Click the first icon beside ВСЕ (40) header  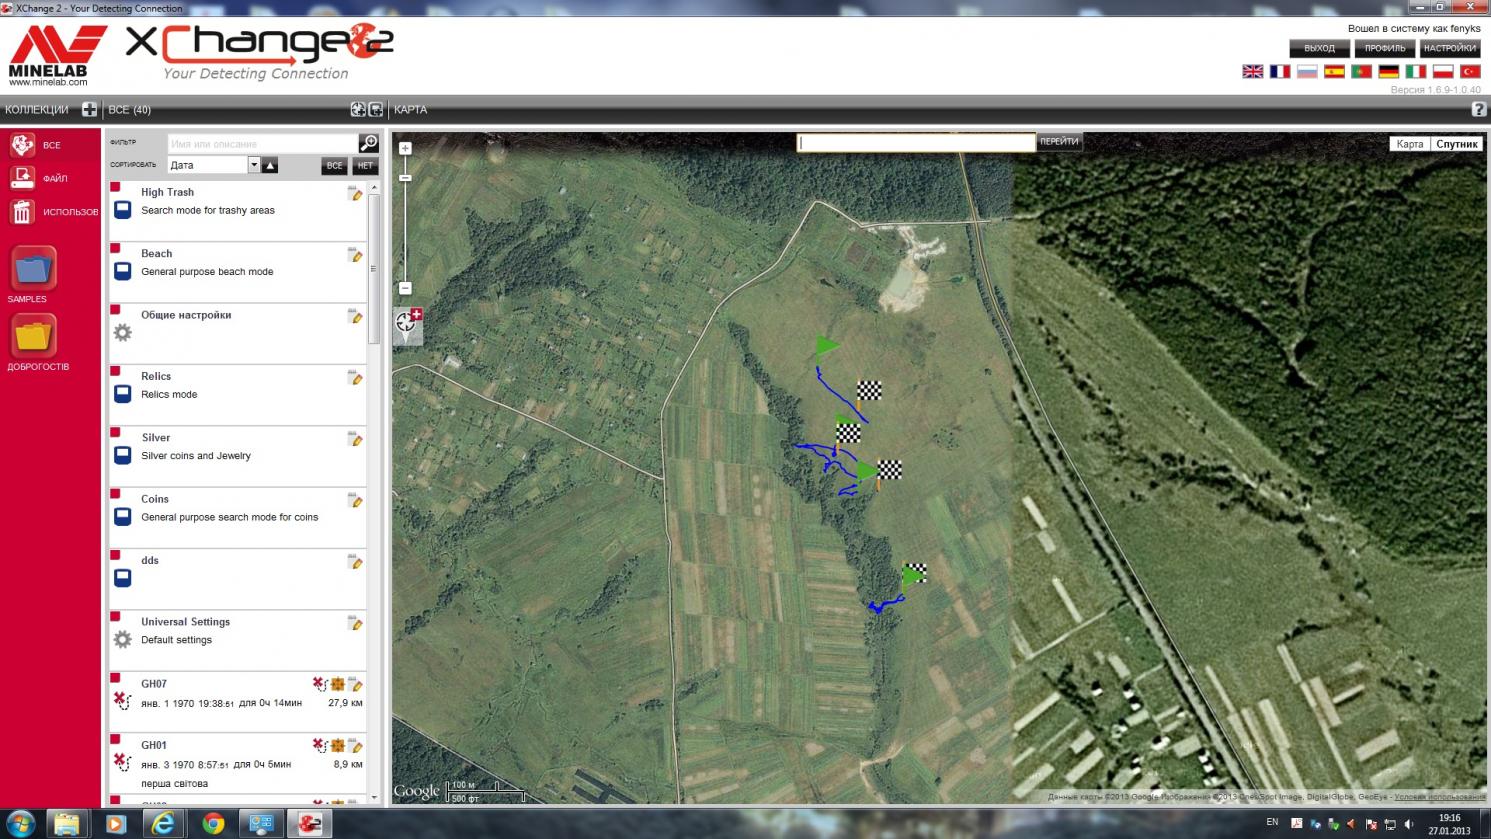click(x=358, y=109)
